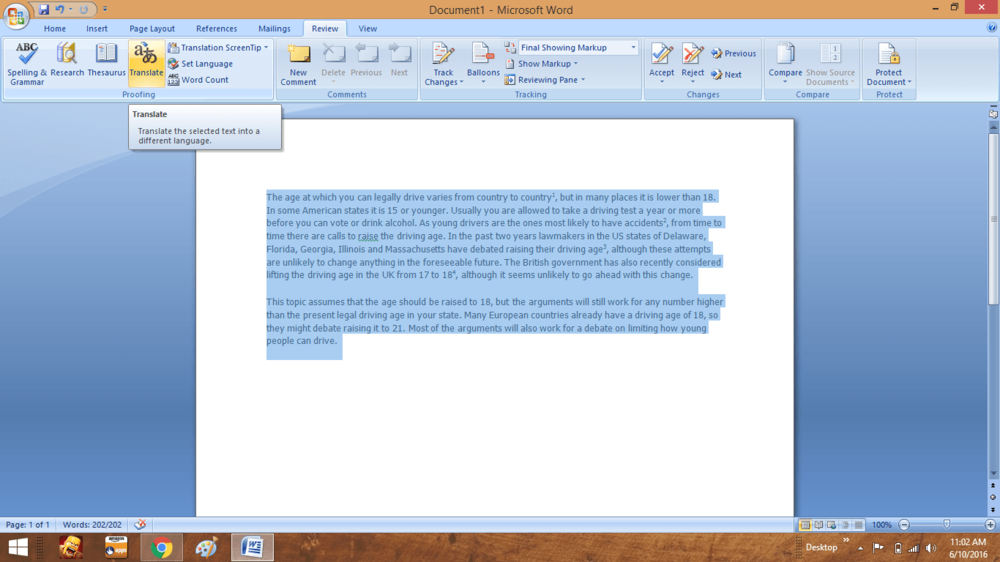The width and height of the screenshot is (1000, 562).
Task: Switch to Full Screen Reading view
Action: click(x=818, y=525)
